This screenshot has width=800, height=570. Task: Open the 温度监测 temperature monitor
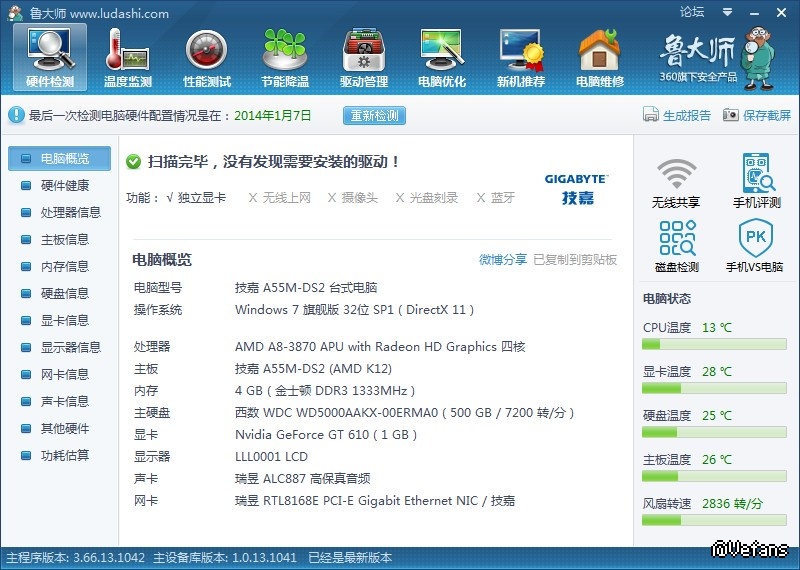tap(128, 58)
